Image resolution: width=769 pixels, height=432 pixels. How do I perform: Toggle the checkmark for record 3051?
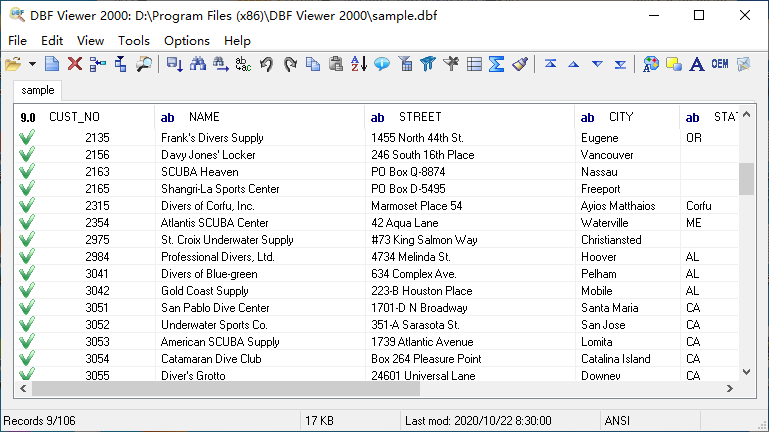point(27,307)
